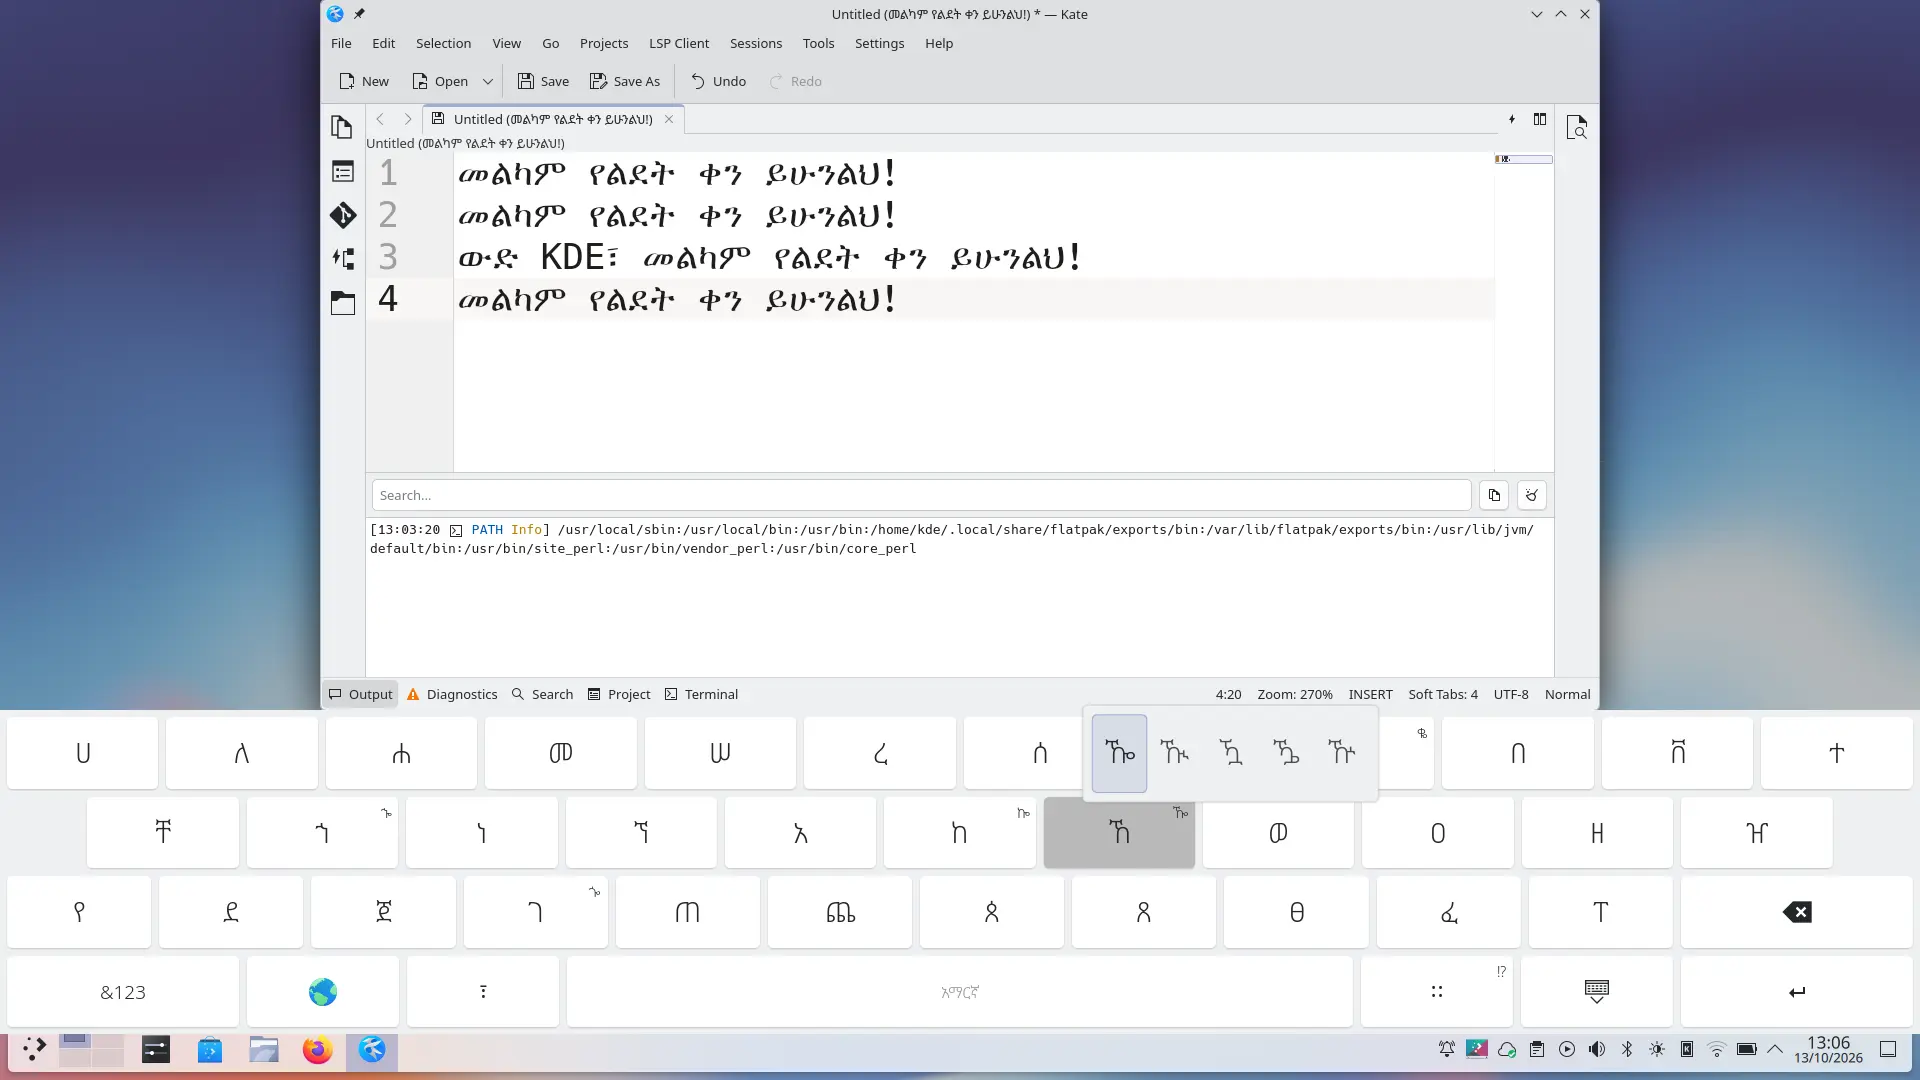The image size is (1920, 1080).
Task: Toggle the Output panel button
Action: pos(361,694)
